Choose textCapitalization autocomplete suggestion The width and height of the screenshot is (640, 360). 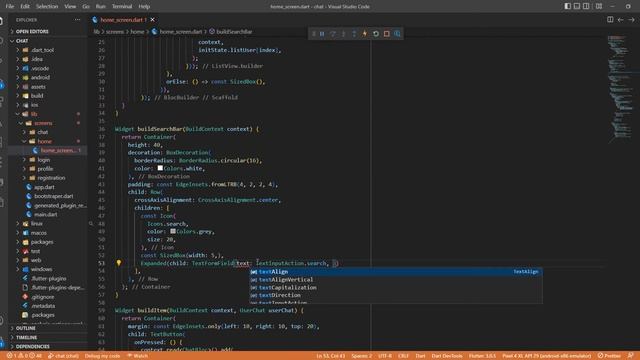(x=396, y=287)
